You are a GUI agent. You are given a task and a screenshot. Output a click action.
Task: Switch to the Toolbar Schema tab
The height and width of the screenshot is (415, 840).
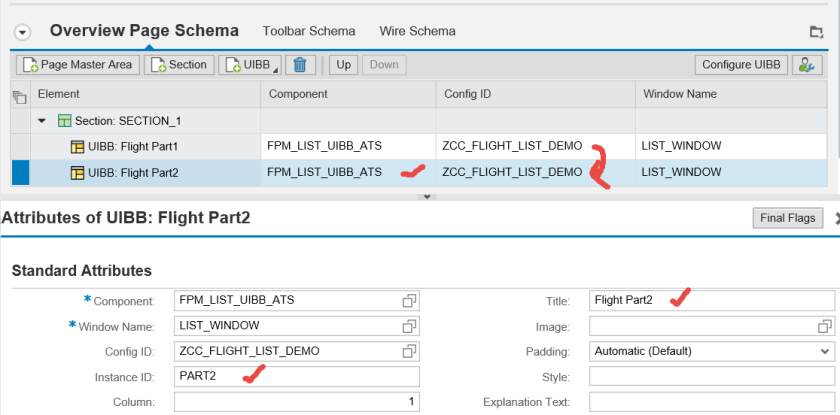point(308,31)
